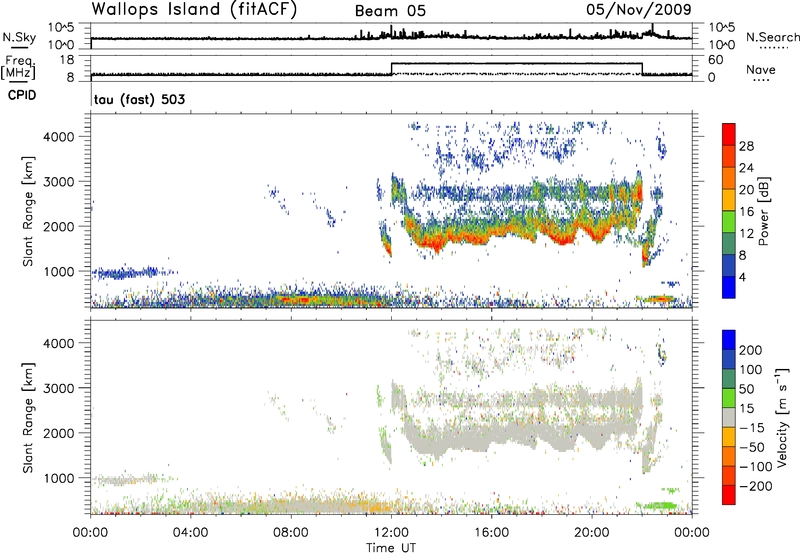Click the red swatch atop the power colorbar
800x554 pixels.
pos(729,134)
